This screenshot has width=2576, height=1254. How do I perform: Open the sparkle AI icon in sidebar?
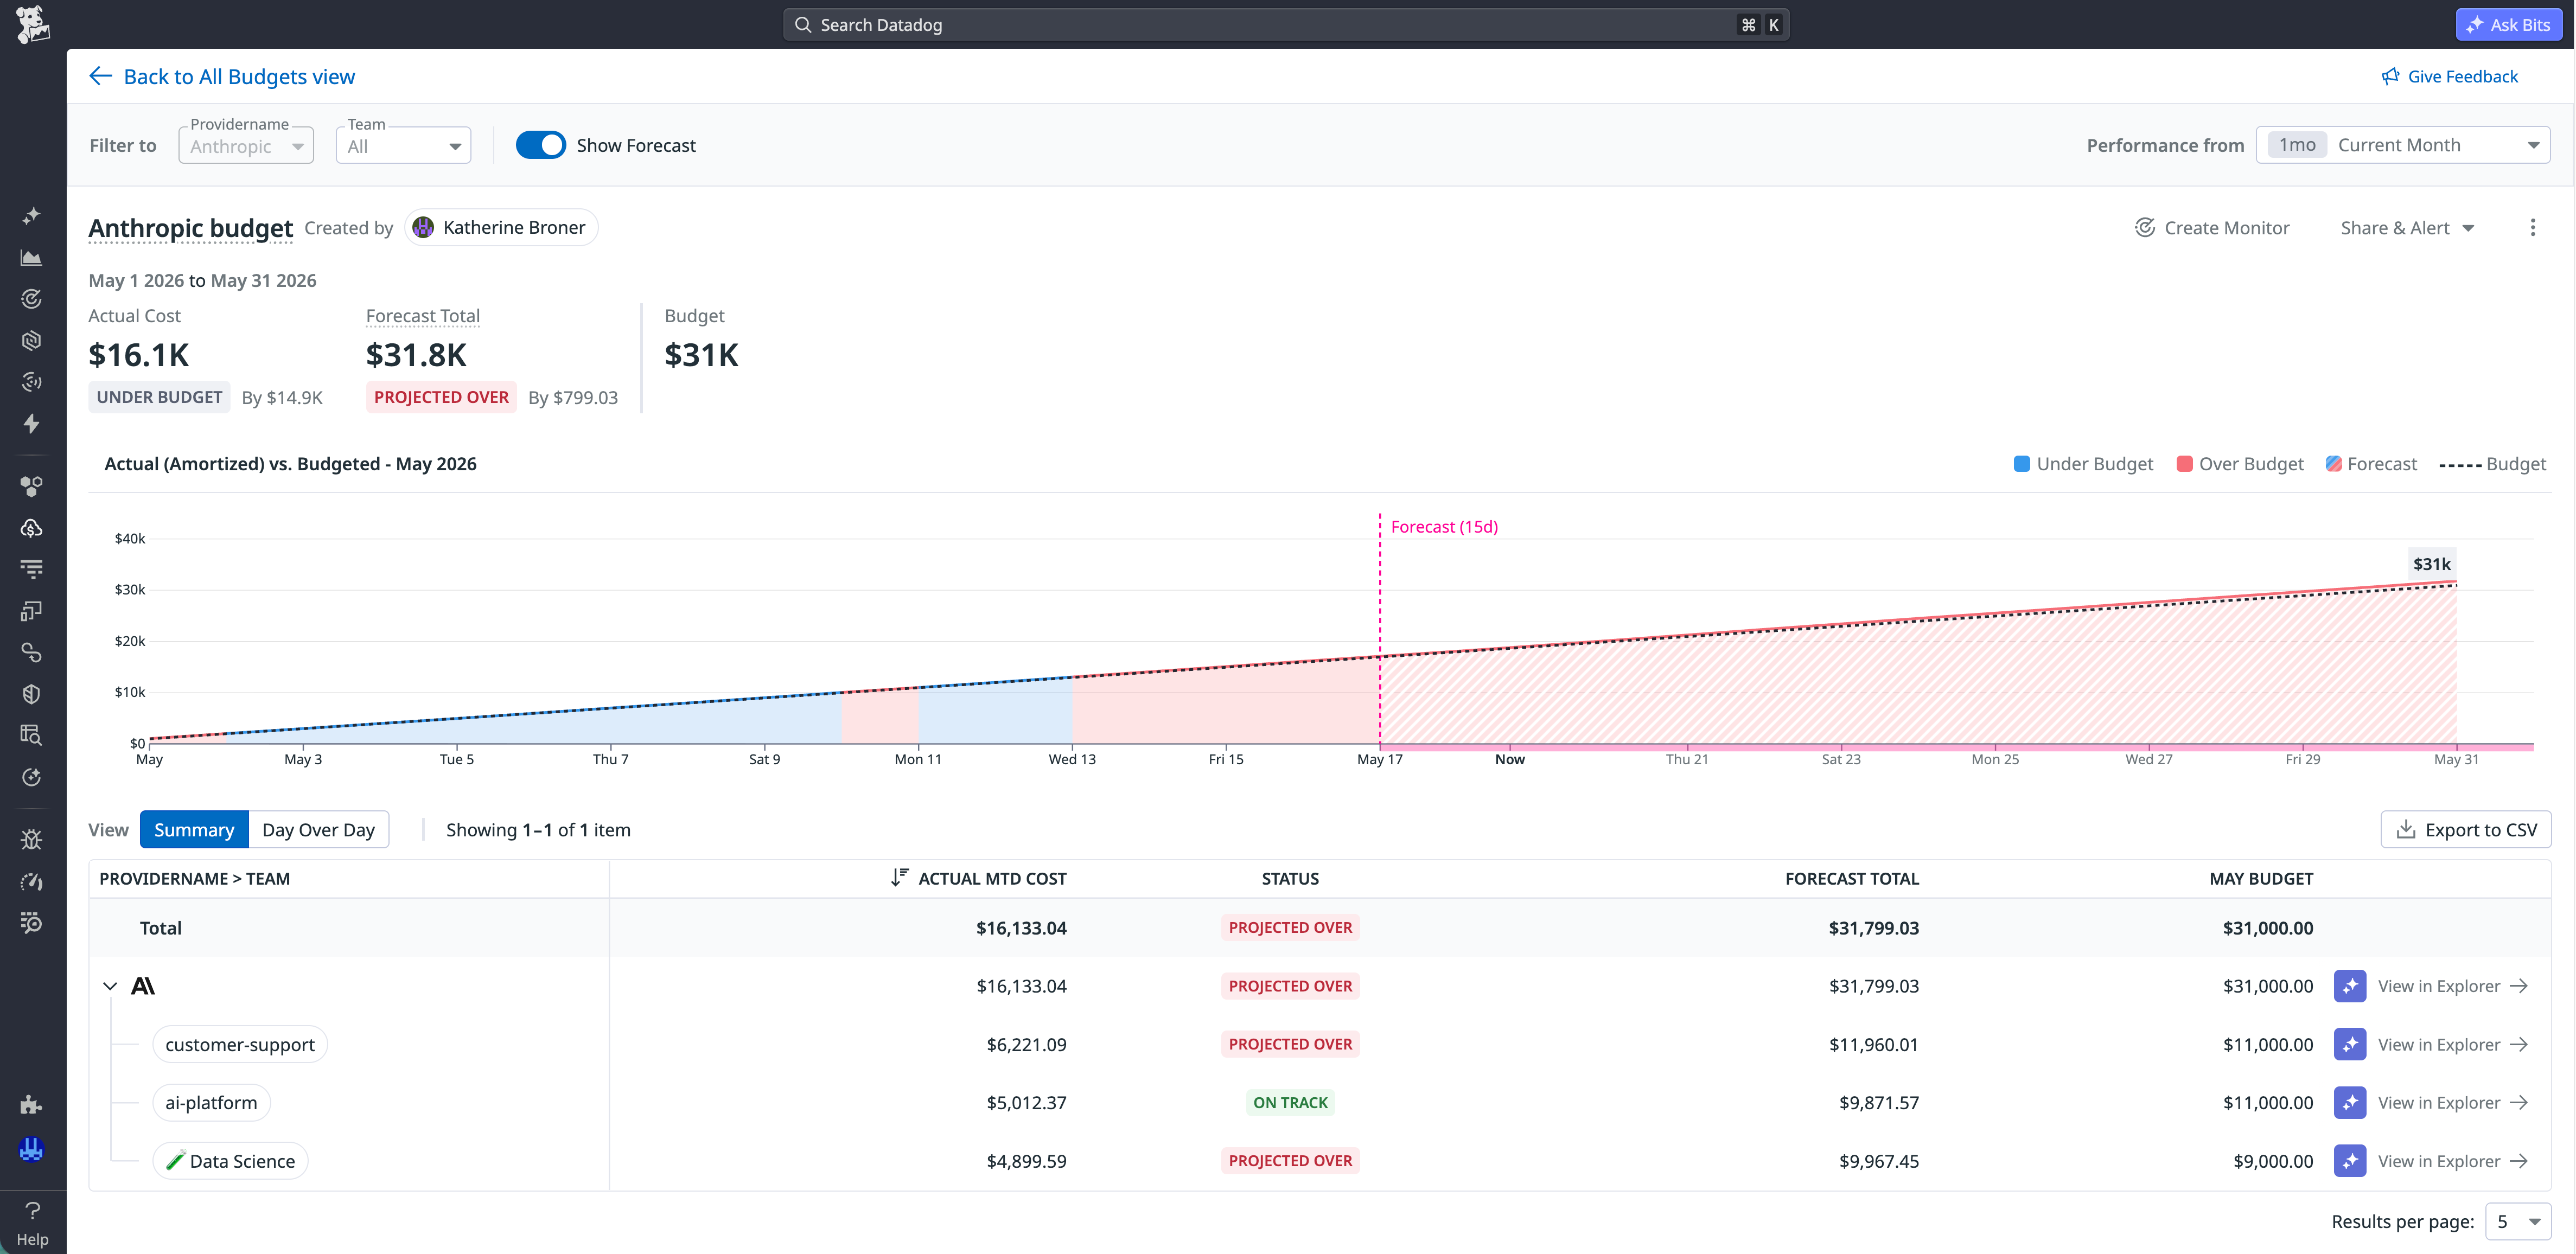coord(32,215)
